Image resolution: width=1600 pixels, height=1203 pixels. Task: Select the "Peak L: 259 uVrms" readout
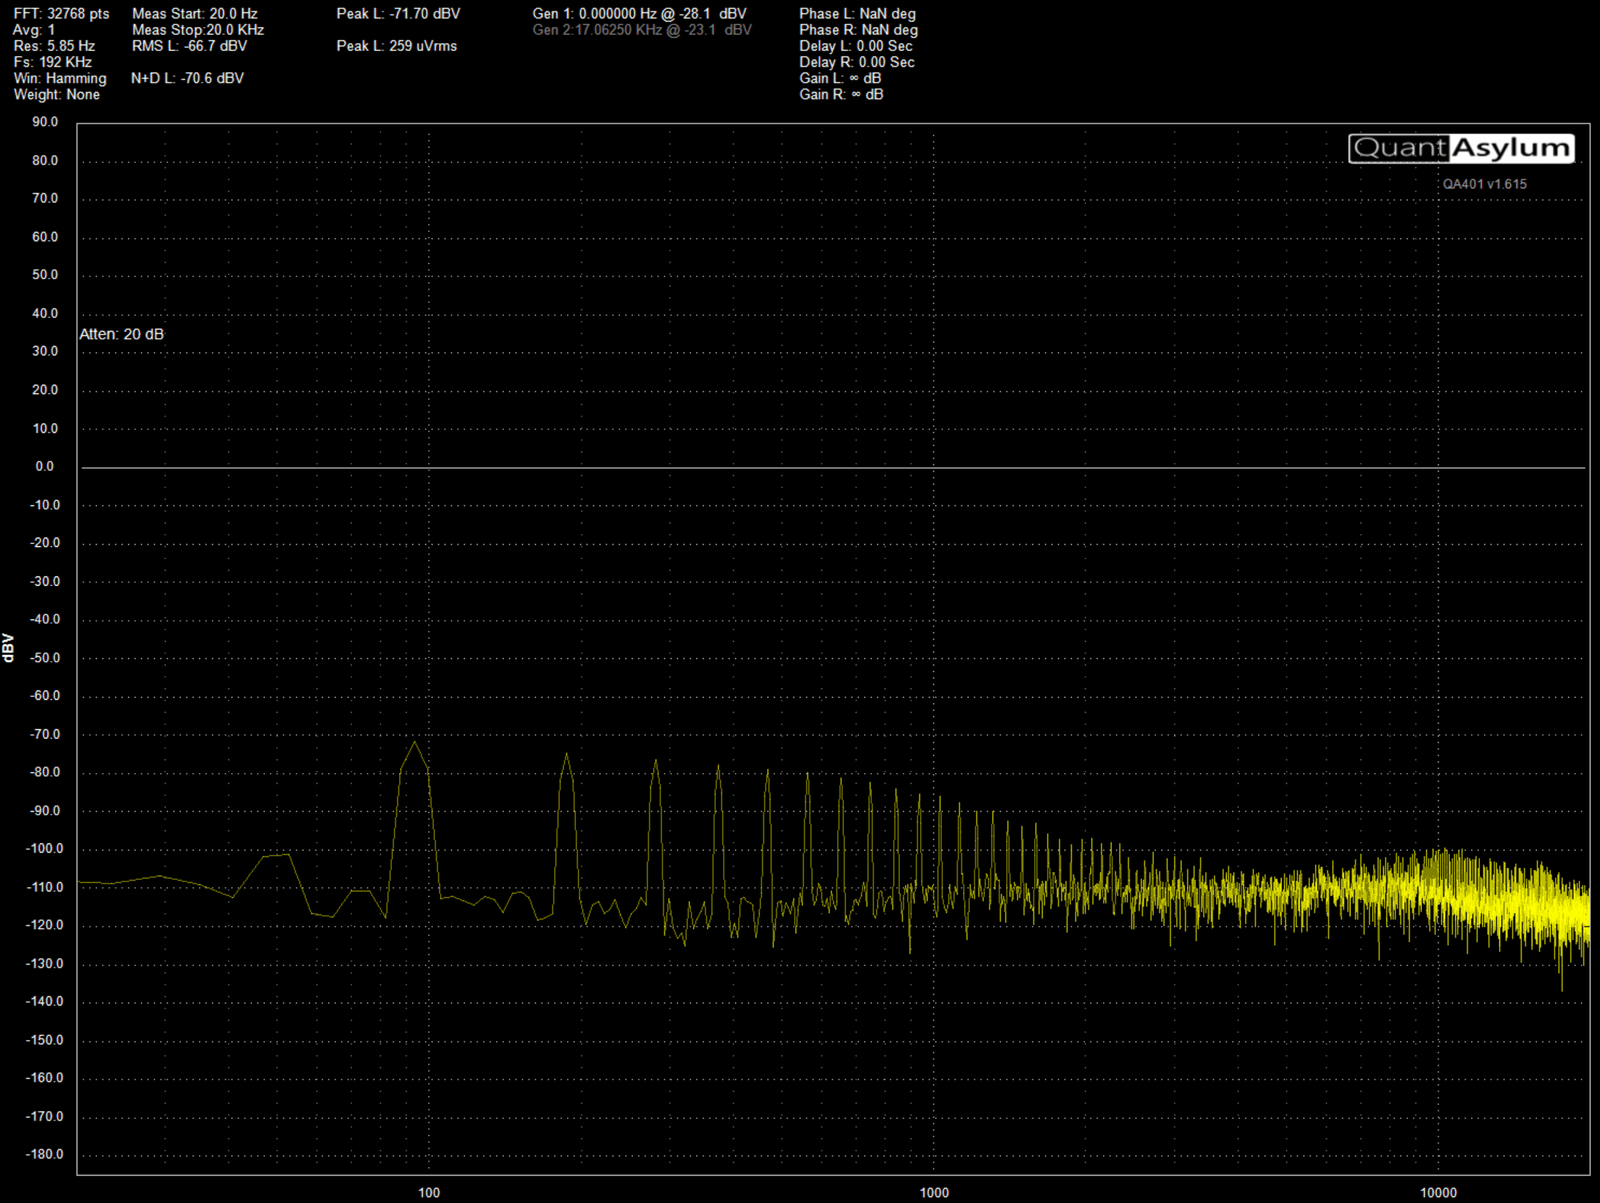coord(397,46)
